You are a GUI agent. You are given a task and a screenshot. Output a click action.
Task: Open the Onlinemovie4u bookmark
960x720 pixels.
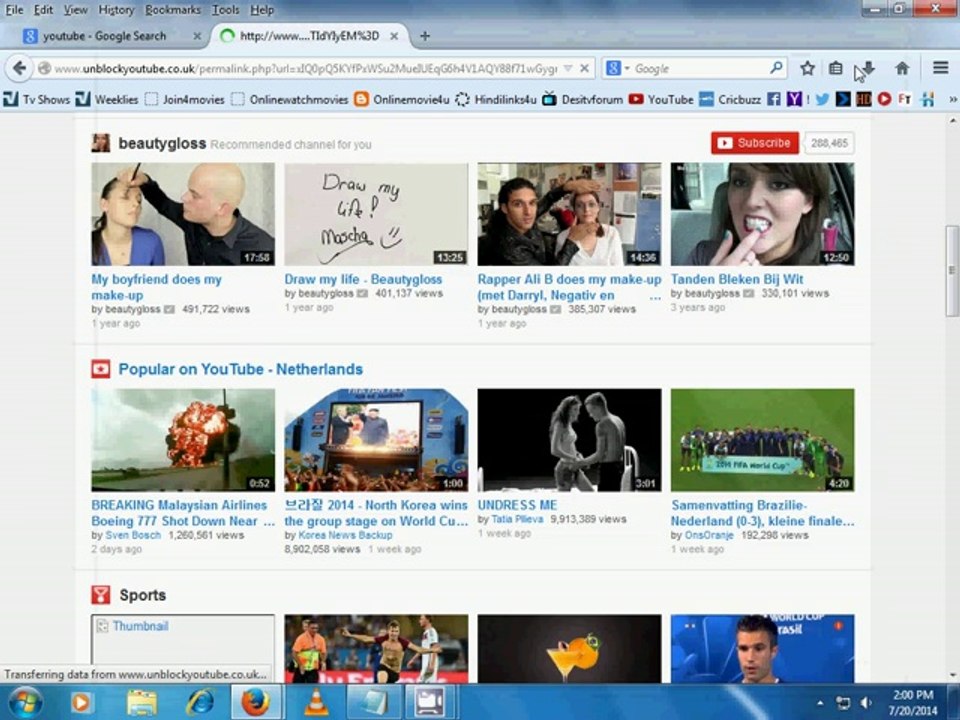402,99
